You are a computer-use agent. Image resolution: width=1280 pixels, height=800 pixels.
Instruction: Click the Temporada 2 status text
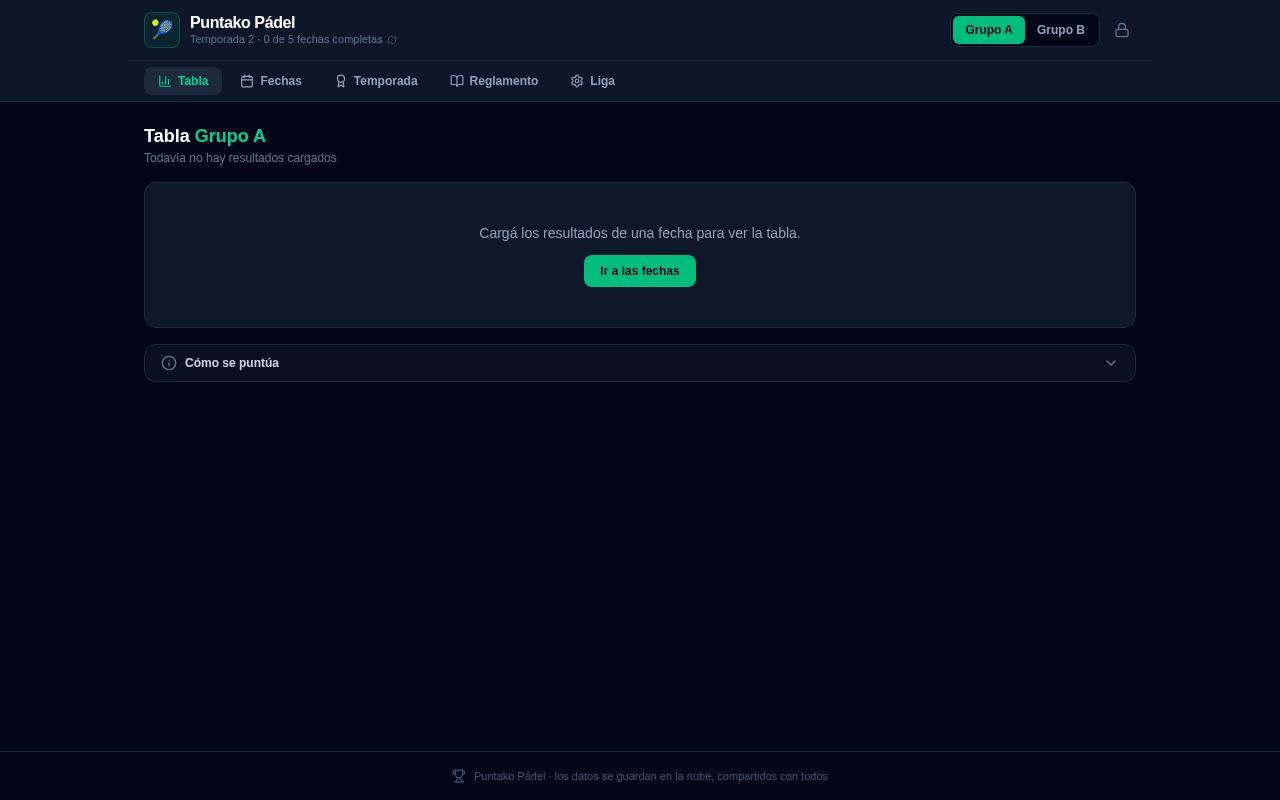pyautogui.click(x=286, y=40)
